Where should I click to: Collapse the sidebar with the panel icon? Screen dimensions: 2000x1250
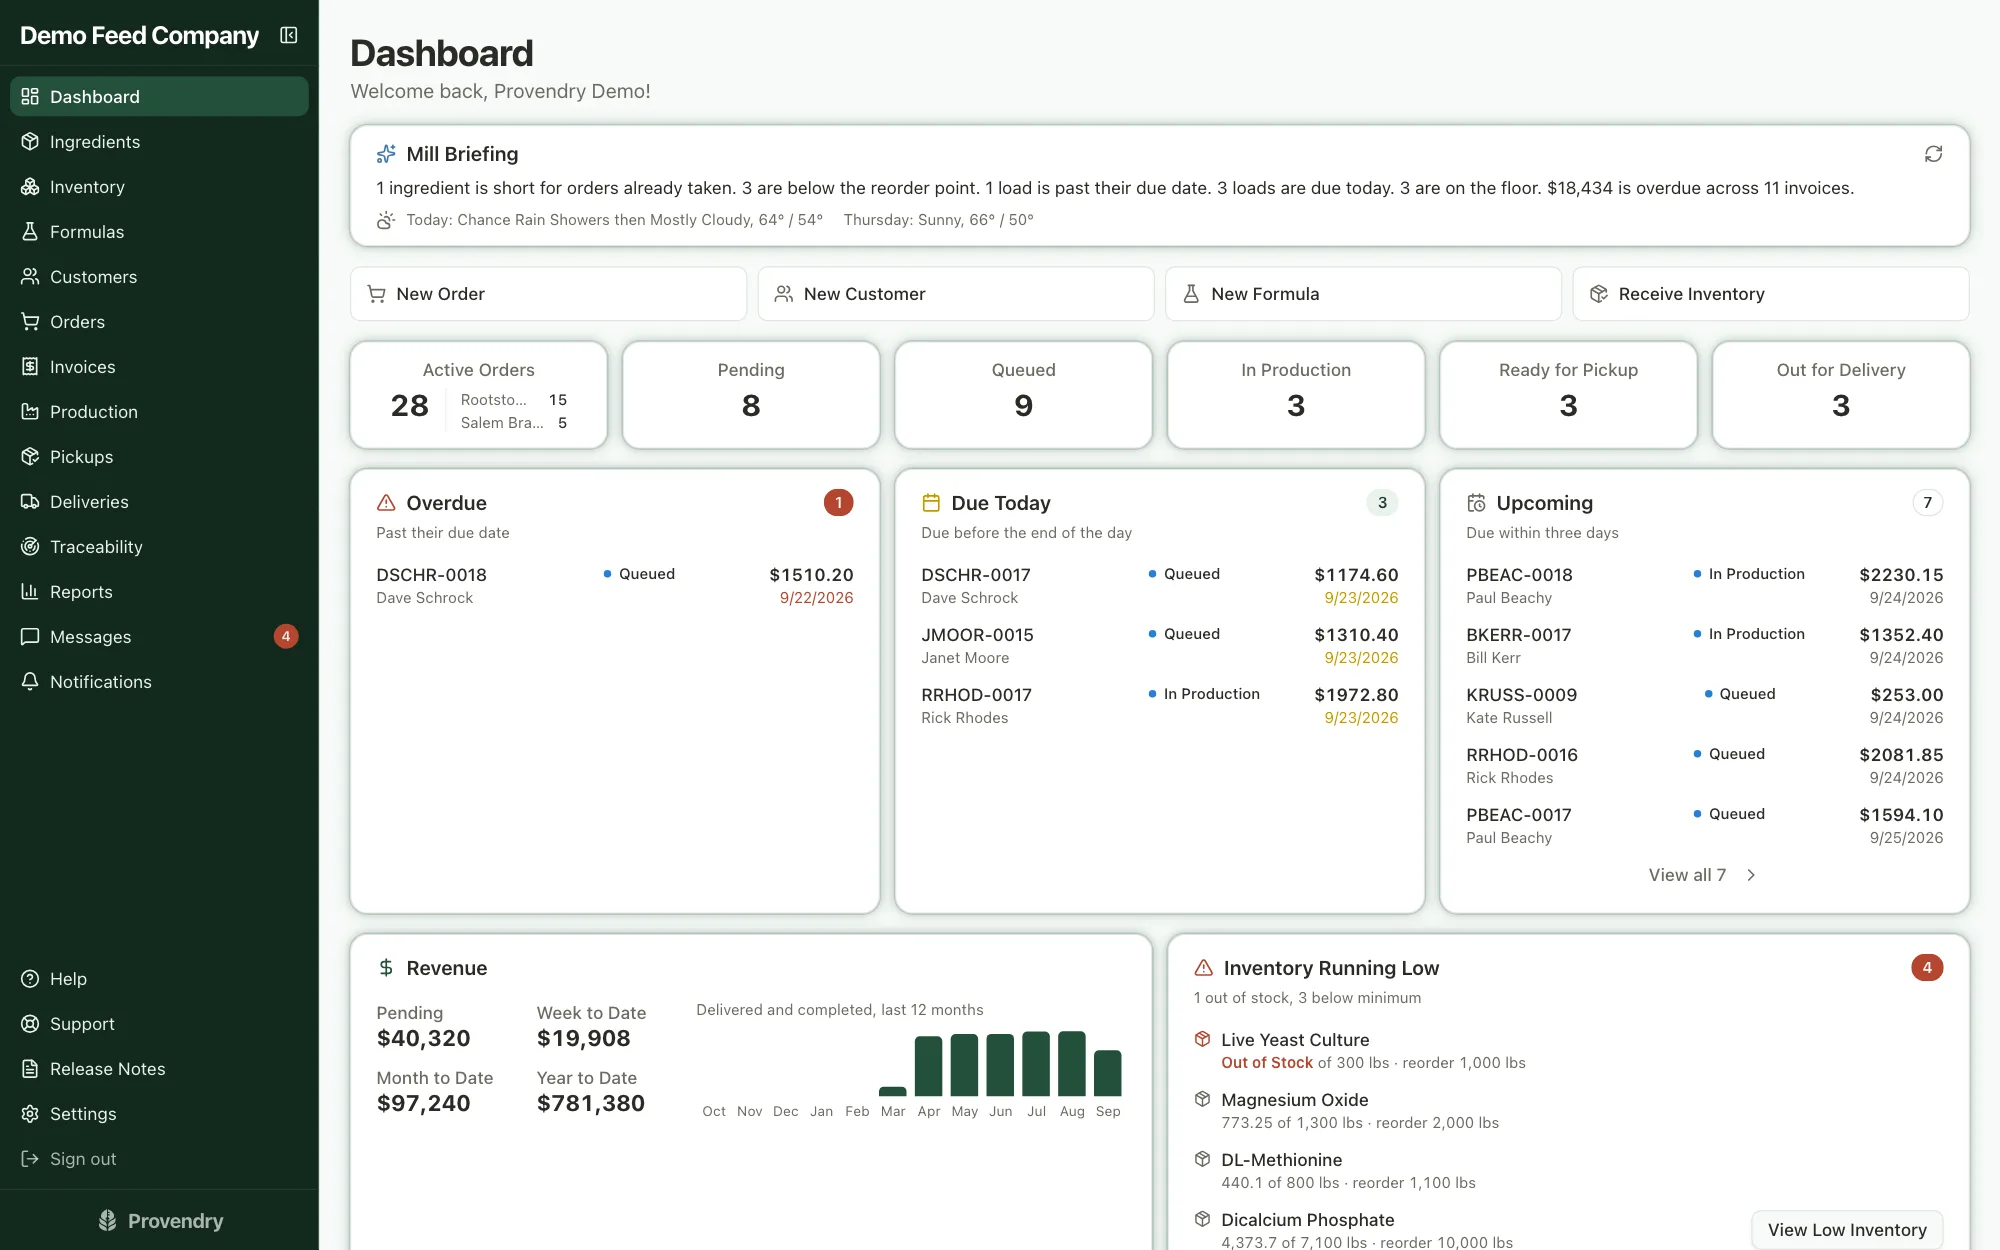pyautogui.click(x=289, y=36)
